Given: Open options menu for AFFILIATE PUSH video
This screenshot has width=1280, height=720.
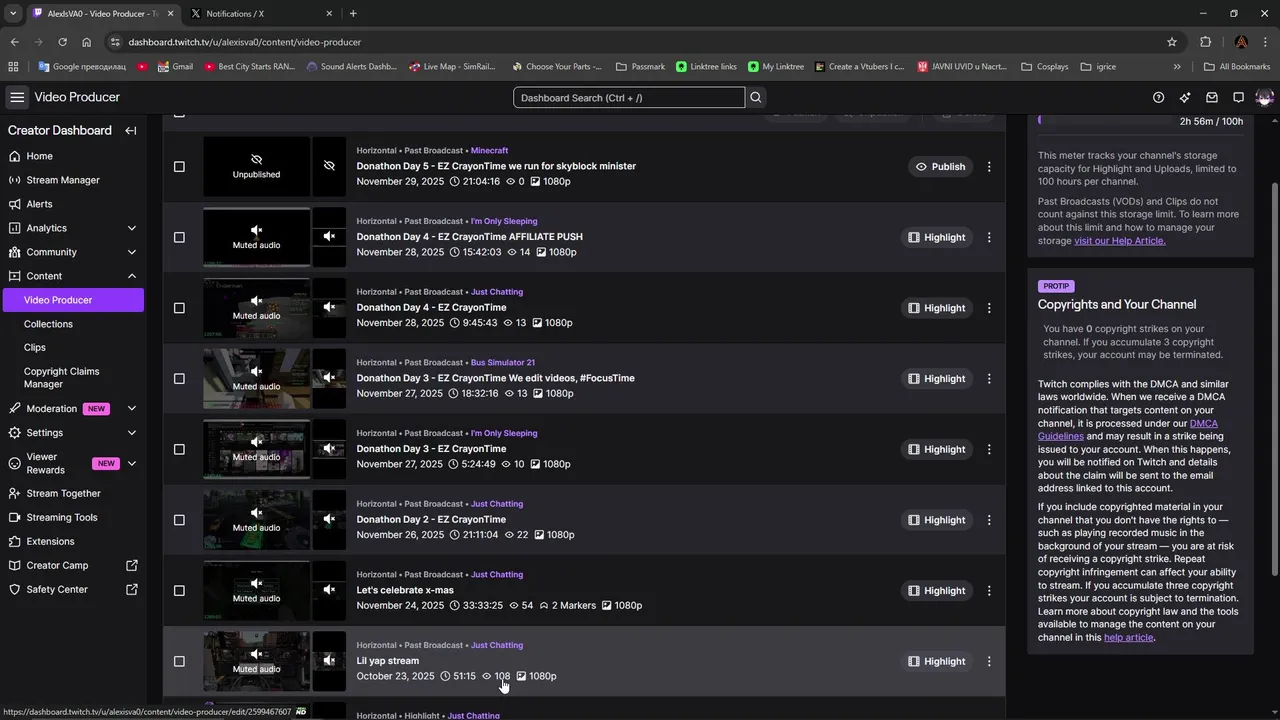Looking at the screenshot, I should pyautogui.click(x=989, y=237).
